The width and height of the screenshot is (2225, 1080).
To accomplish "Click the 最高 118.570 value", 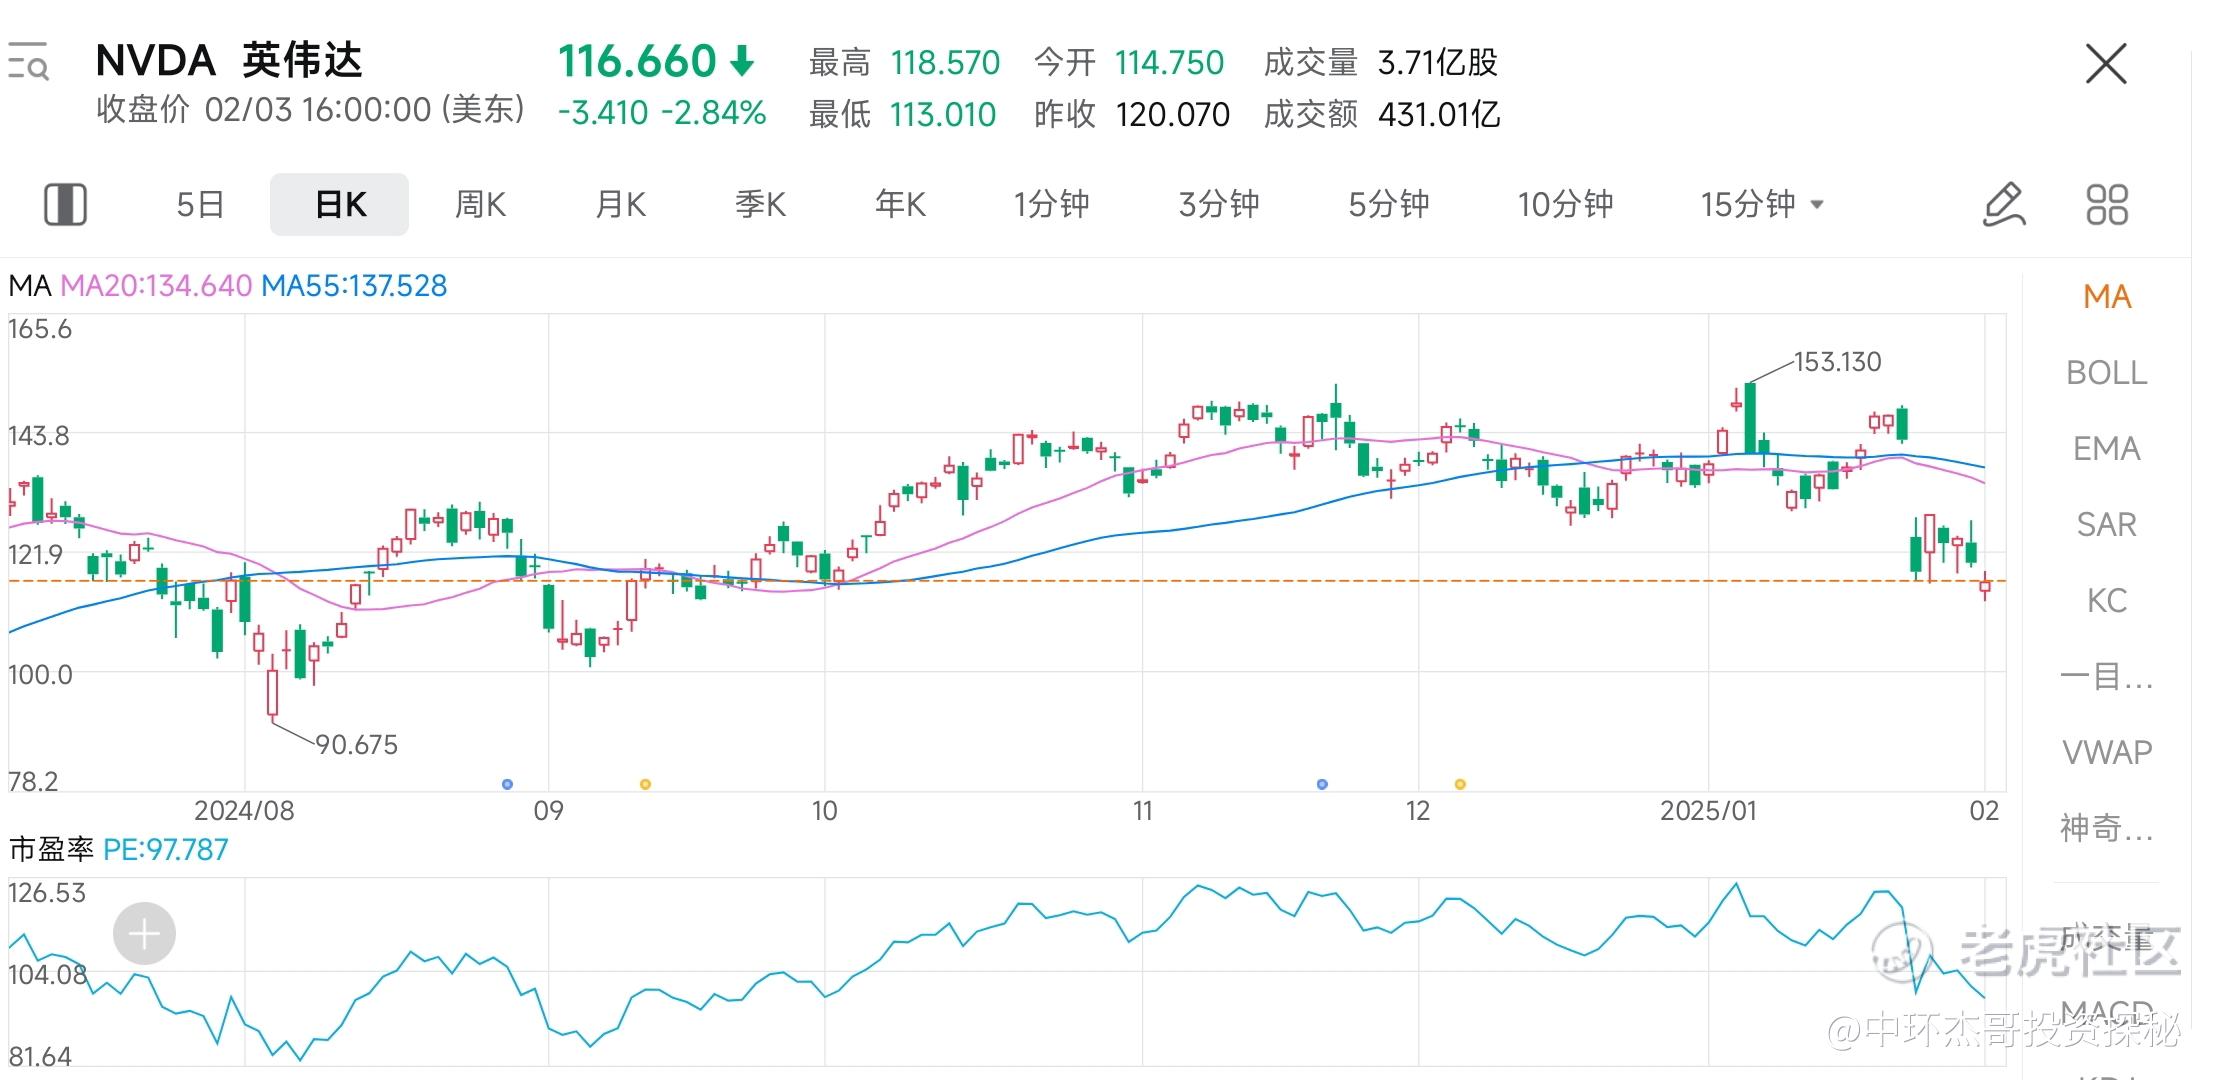I will coord(945,63).
